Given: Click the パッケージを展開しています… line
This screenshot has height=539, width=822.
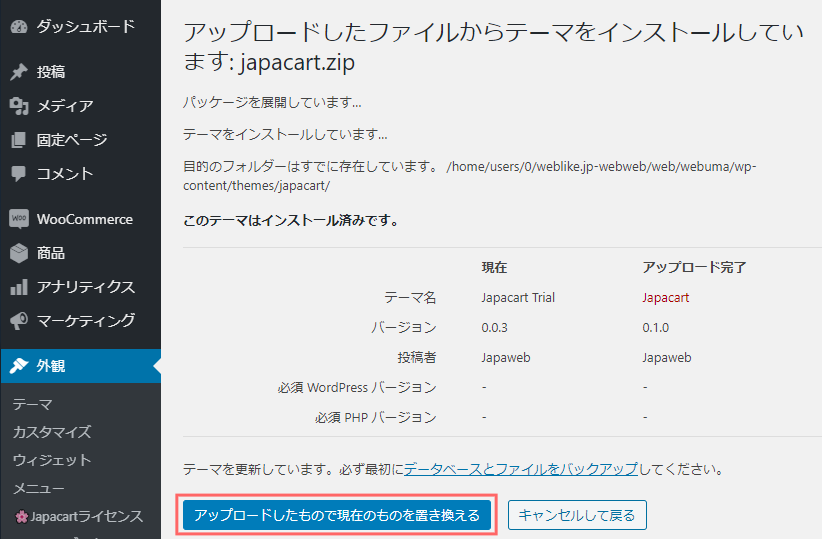Looking at the screenshot, I should tap(272, 102).
